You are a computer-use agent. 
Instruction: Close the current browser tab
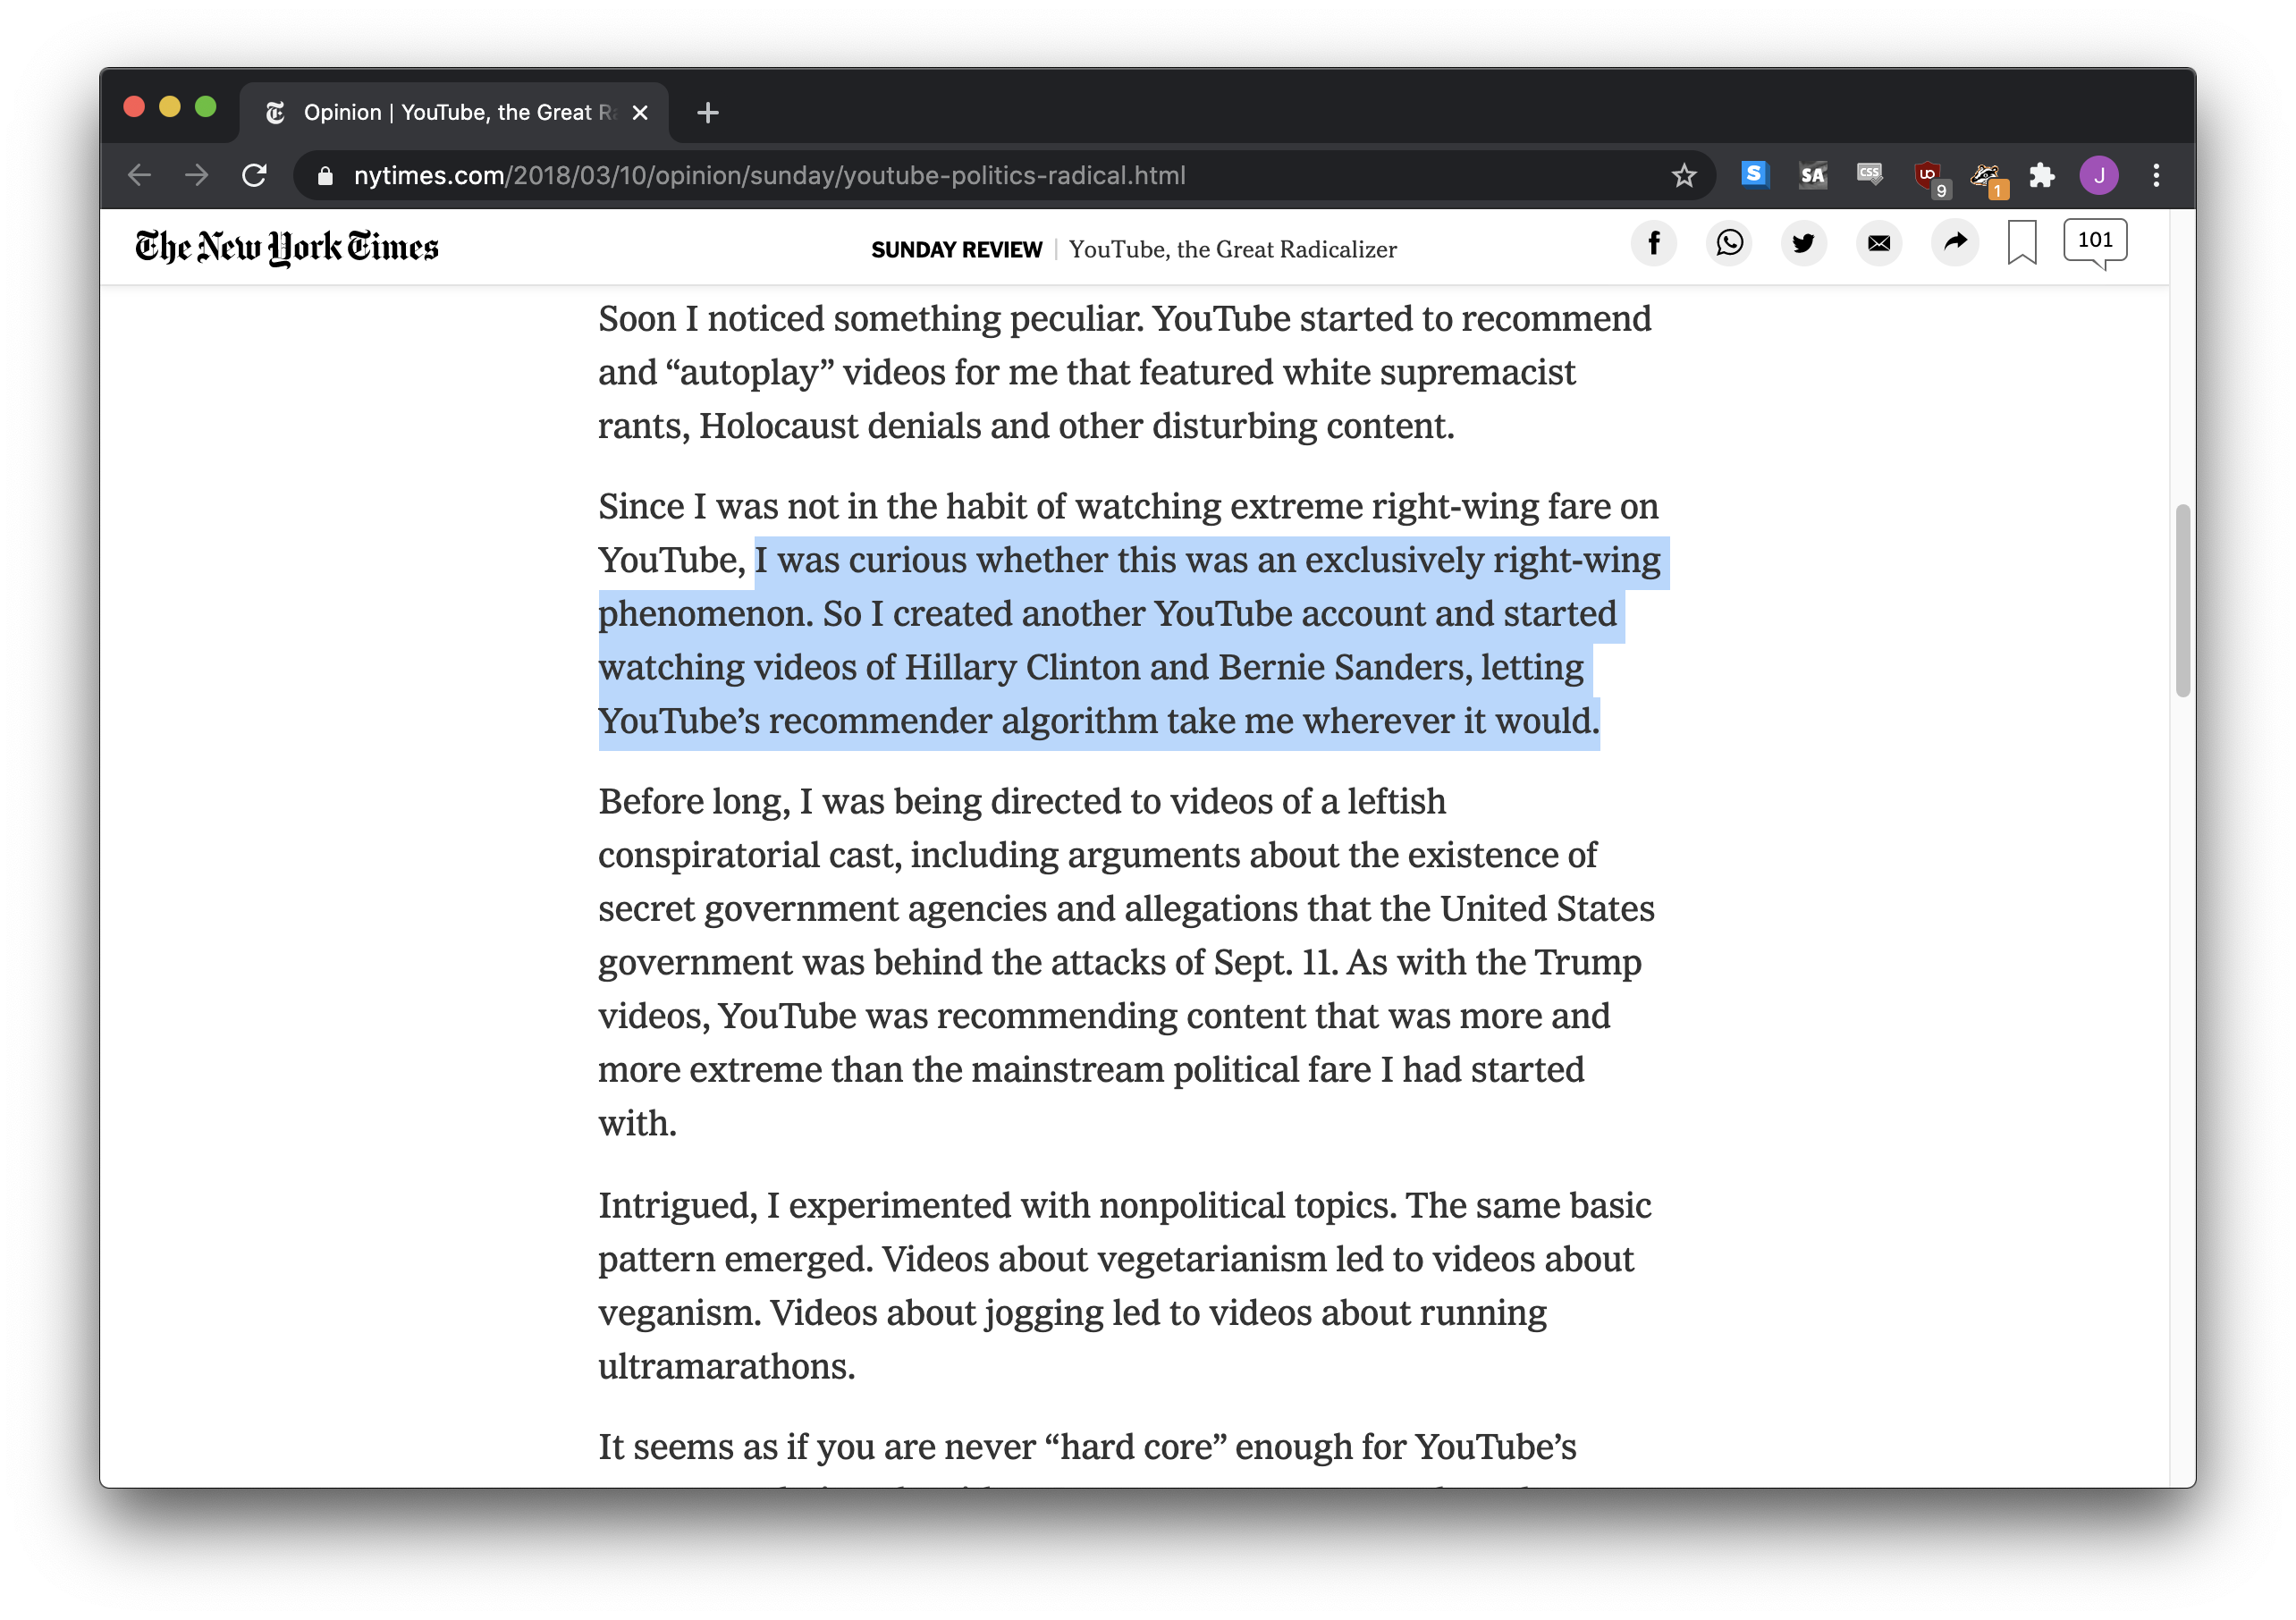click(640, 112)
